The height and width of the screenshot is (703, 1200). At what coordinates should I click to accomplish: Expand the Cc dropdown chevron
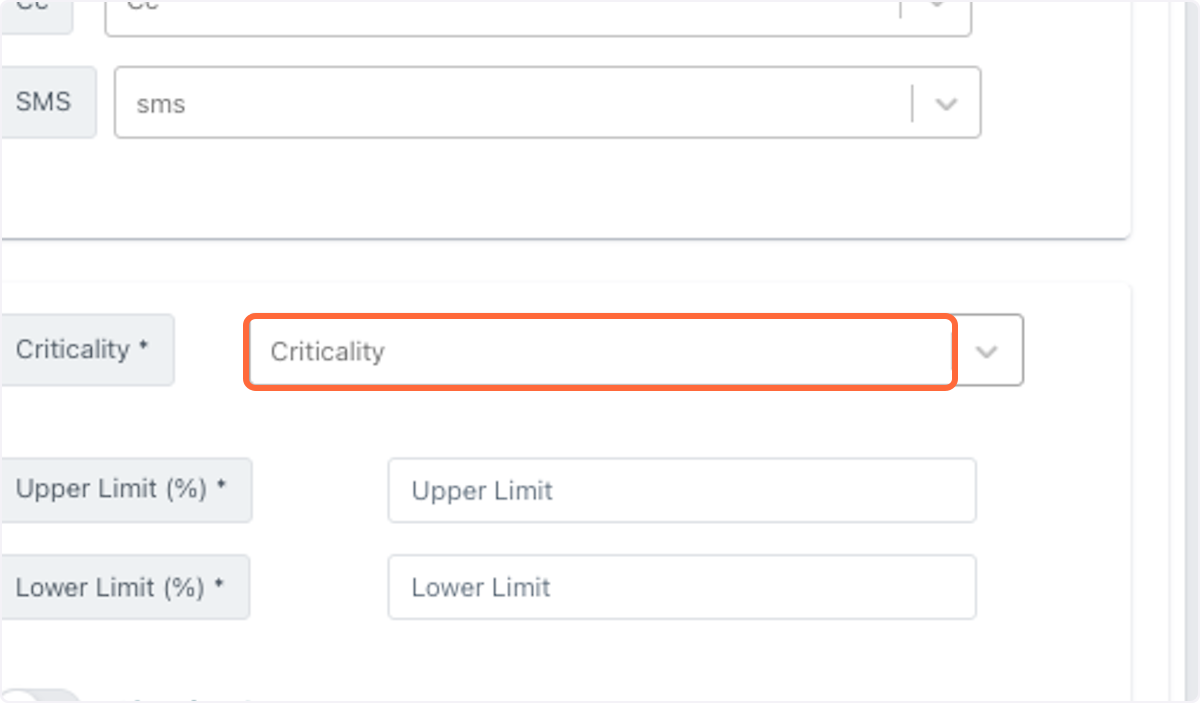click(937, 6)
